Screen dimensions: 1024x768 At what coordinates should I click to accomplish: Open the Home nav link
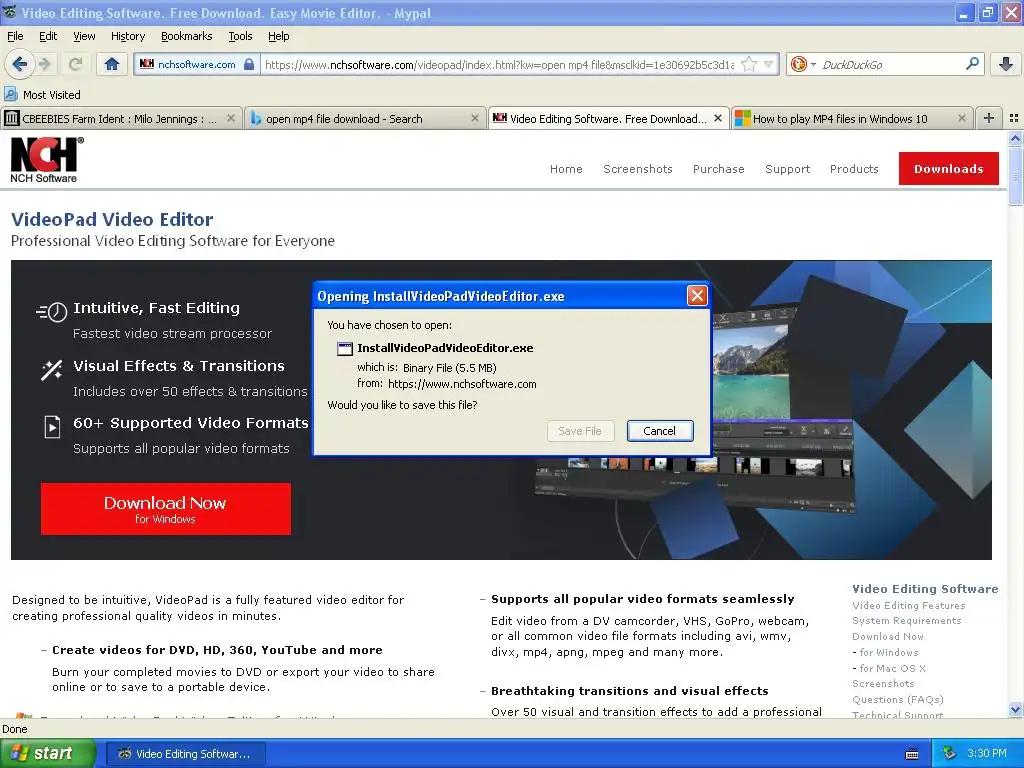pos(566,169)
